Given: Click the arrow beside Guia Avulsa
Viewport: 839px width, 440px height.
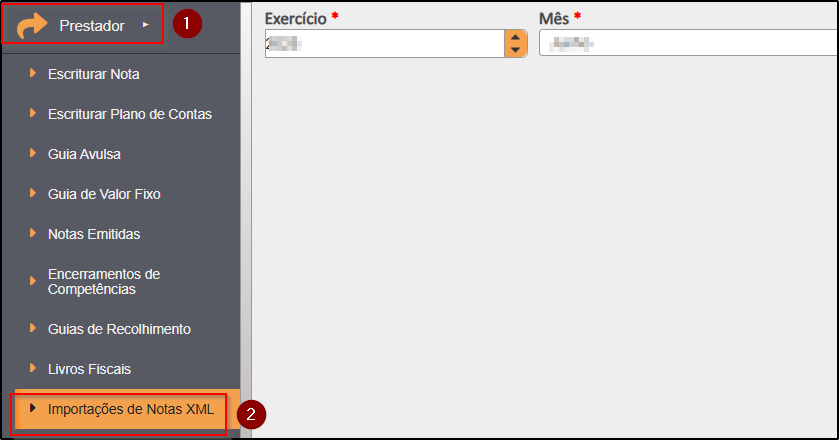Looking at the screenshot, I should (33, 153).
